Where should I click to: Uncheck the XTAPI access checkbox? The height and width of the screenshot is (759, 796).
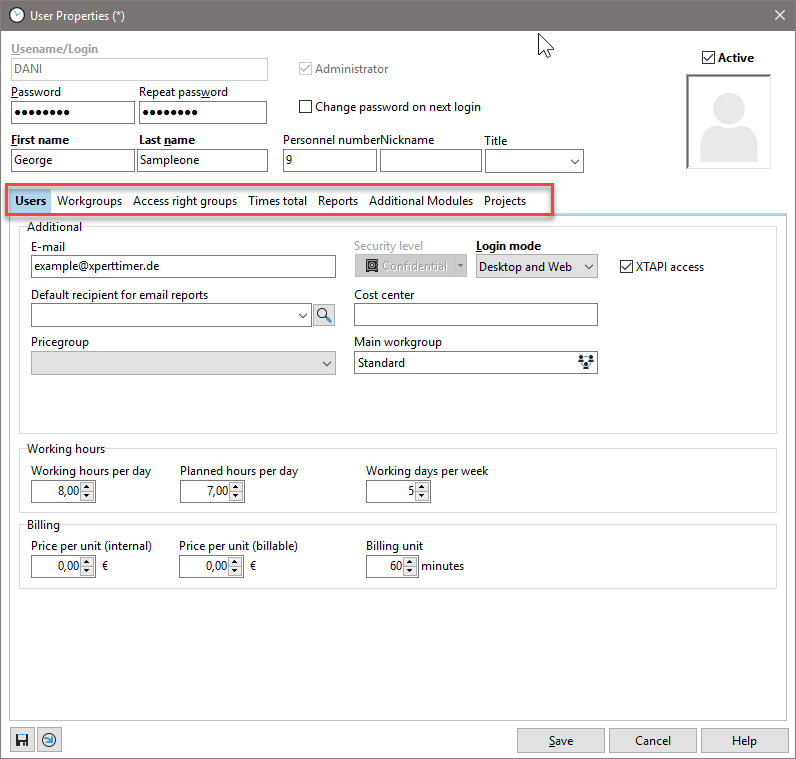pos(627,267)
